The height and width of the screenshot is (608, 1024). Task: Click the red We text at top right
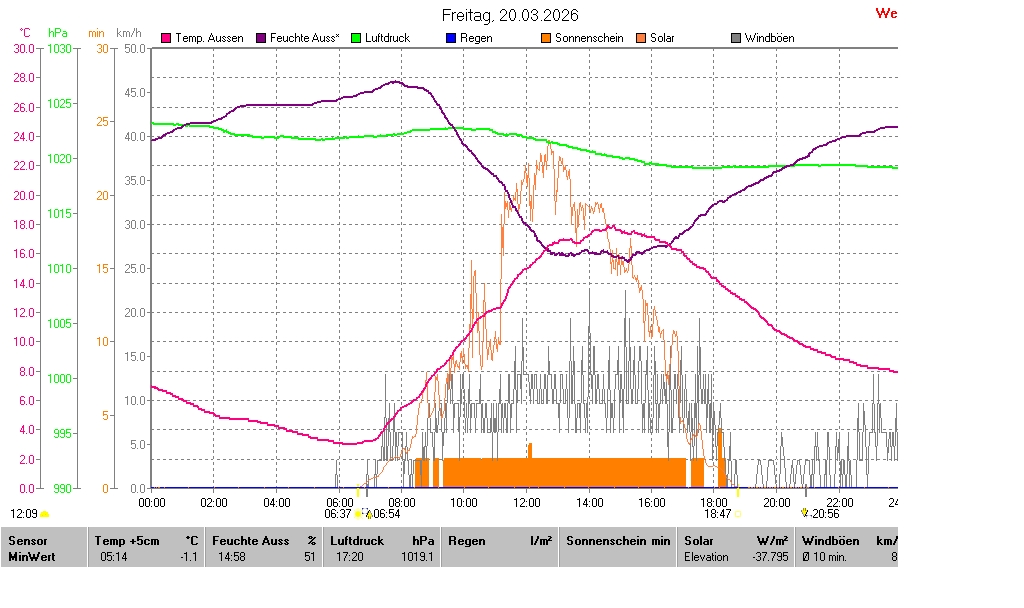tap(886, 14)
